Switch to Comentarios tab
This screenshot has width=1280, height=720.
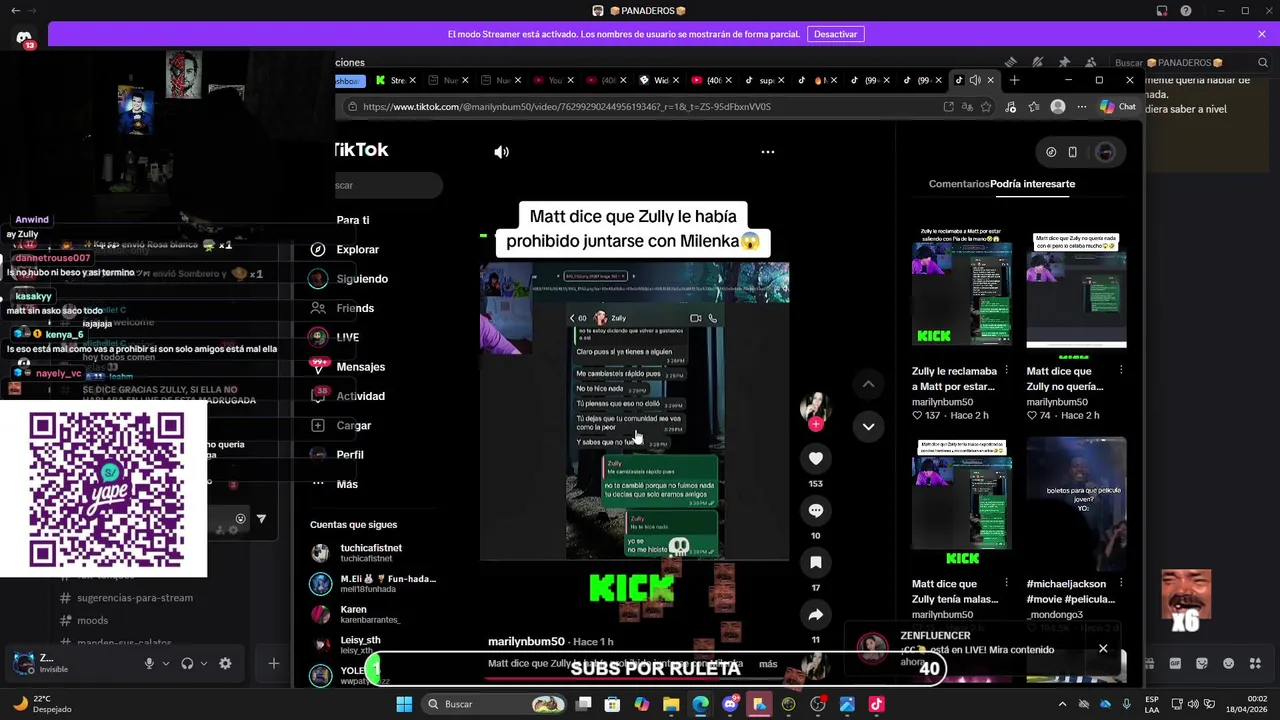click(x=959, y=184)
